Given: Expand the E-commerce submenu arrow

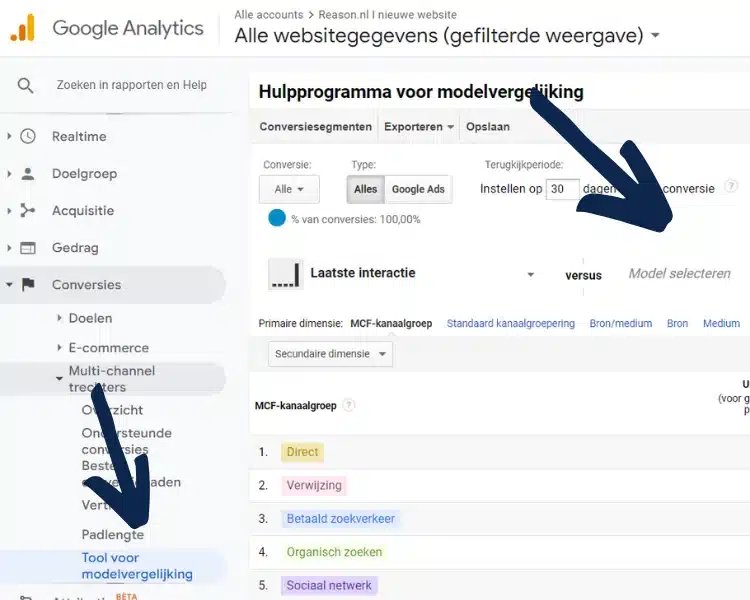Looking at the screenshot, I should [59, 347].
